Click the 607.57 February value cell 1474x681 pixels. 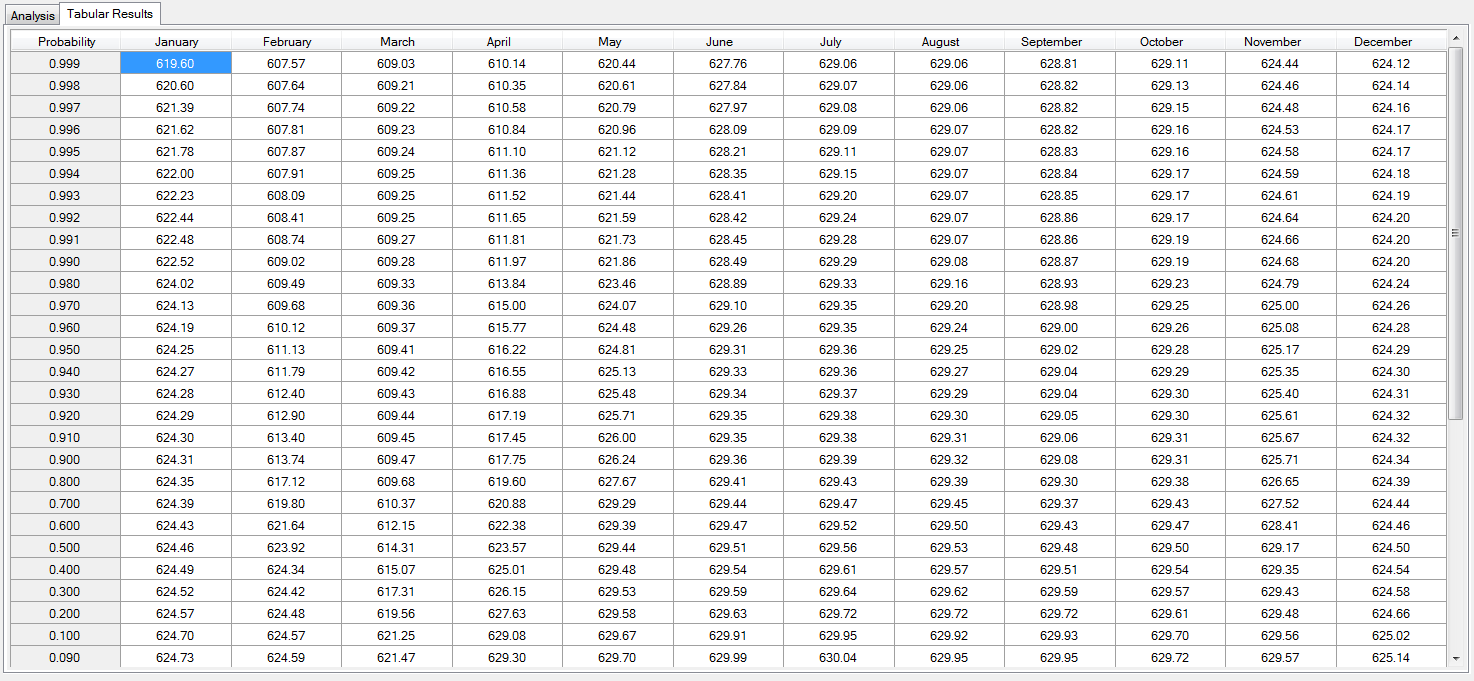point(287,63)
